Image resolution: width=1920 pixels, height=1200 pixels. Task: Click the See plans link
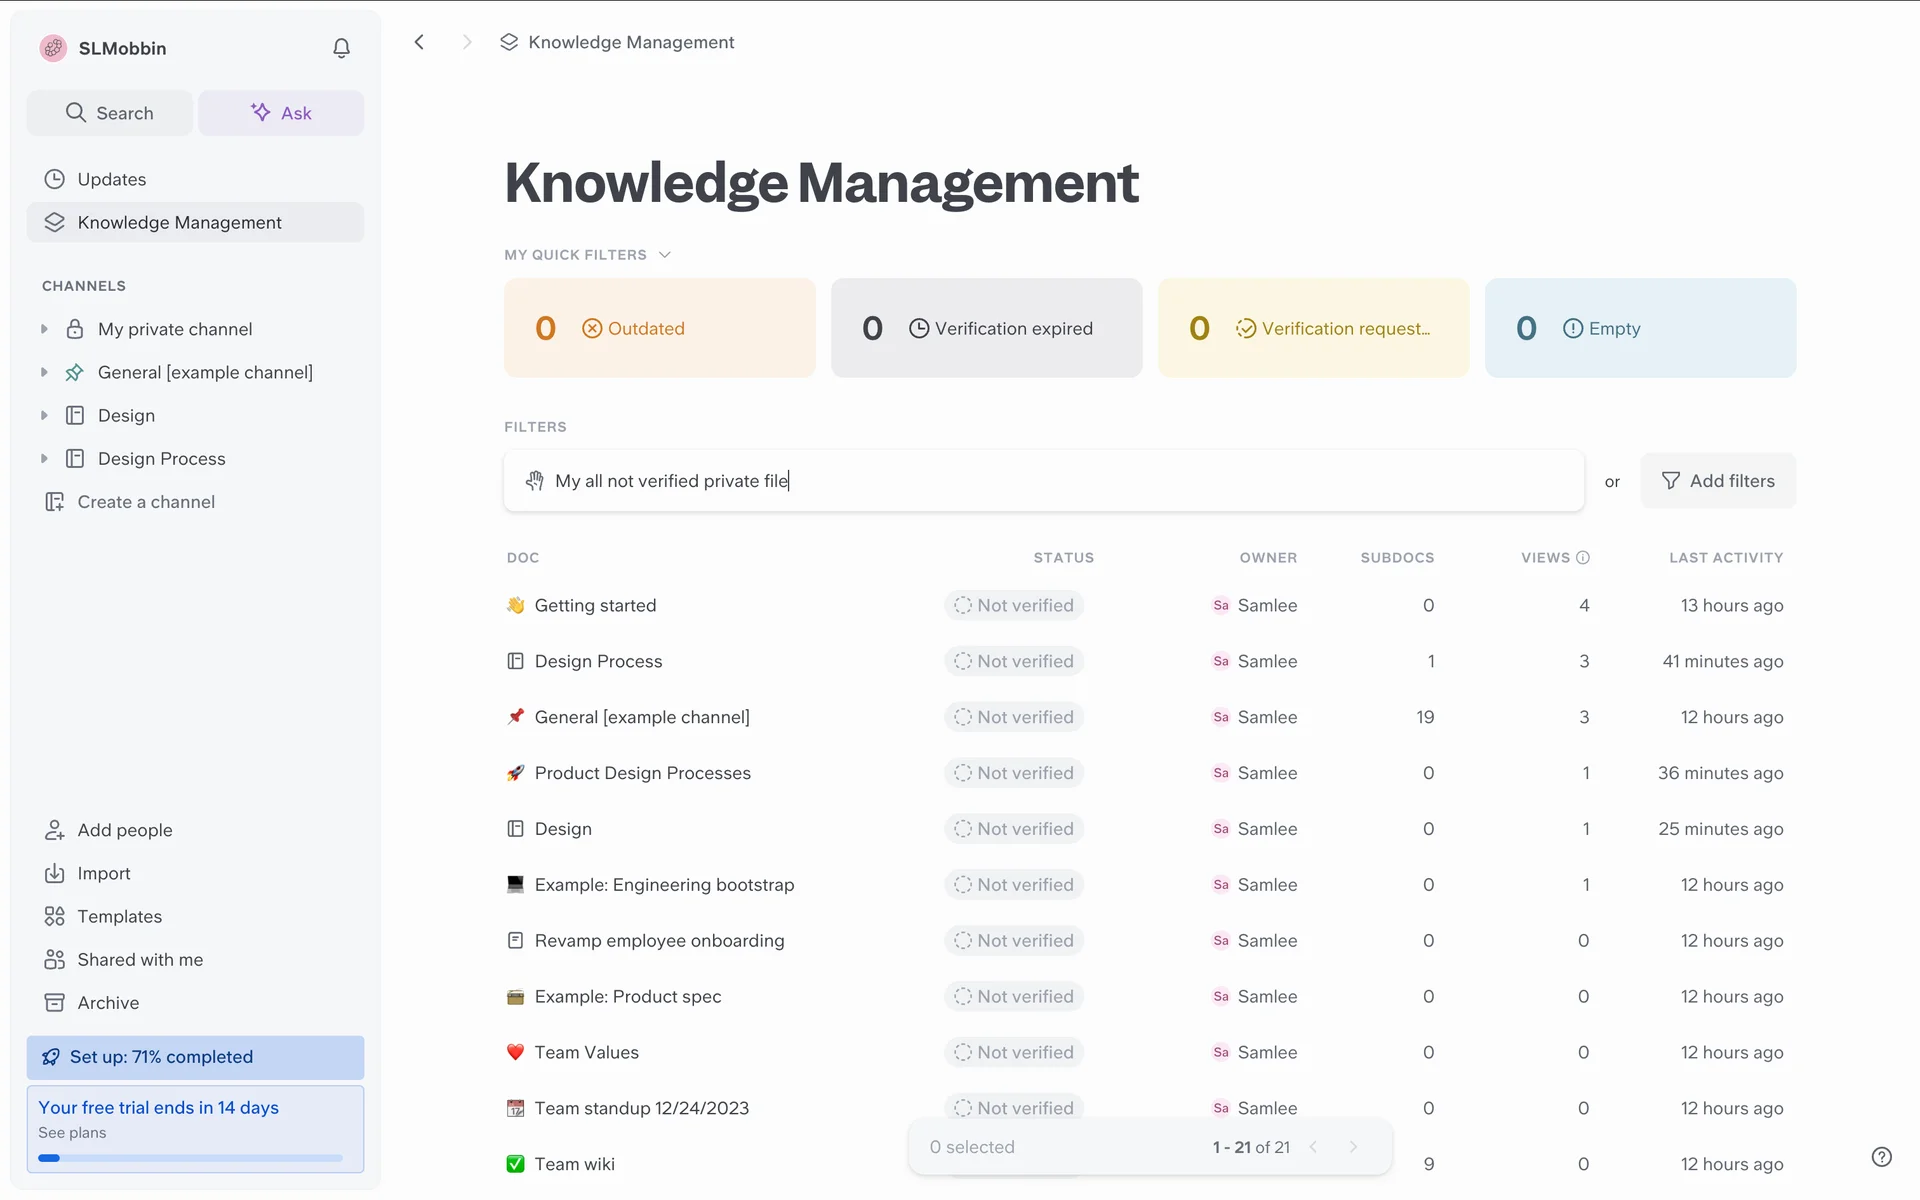pyautogui.click(x=72, y=1133)
